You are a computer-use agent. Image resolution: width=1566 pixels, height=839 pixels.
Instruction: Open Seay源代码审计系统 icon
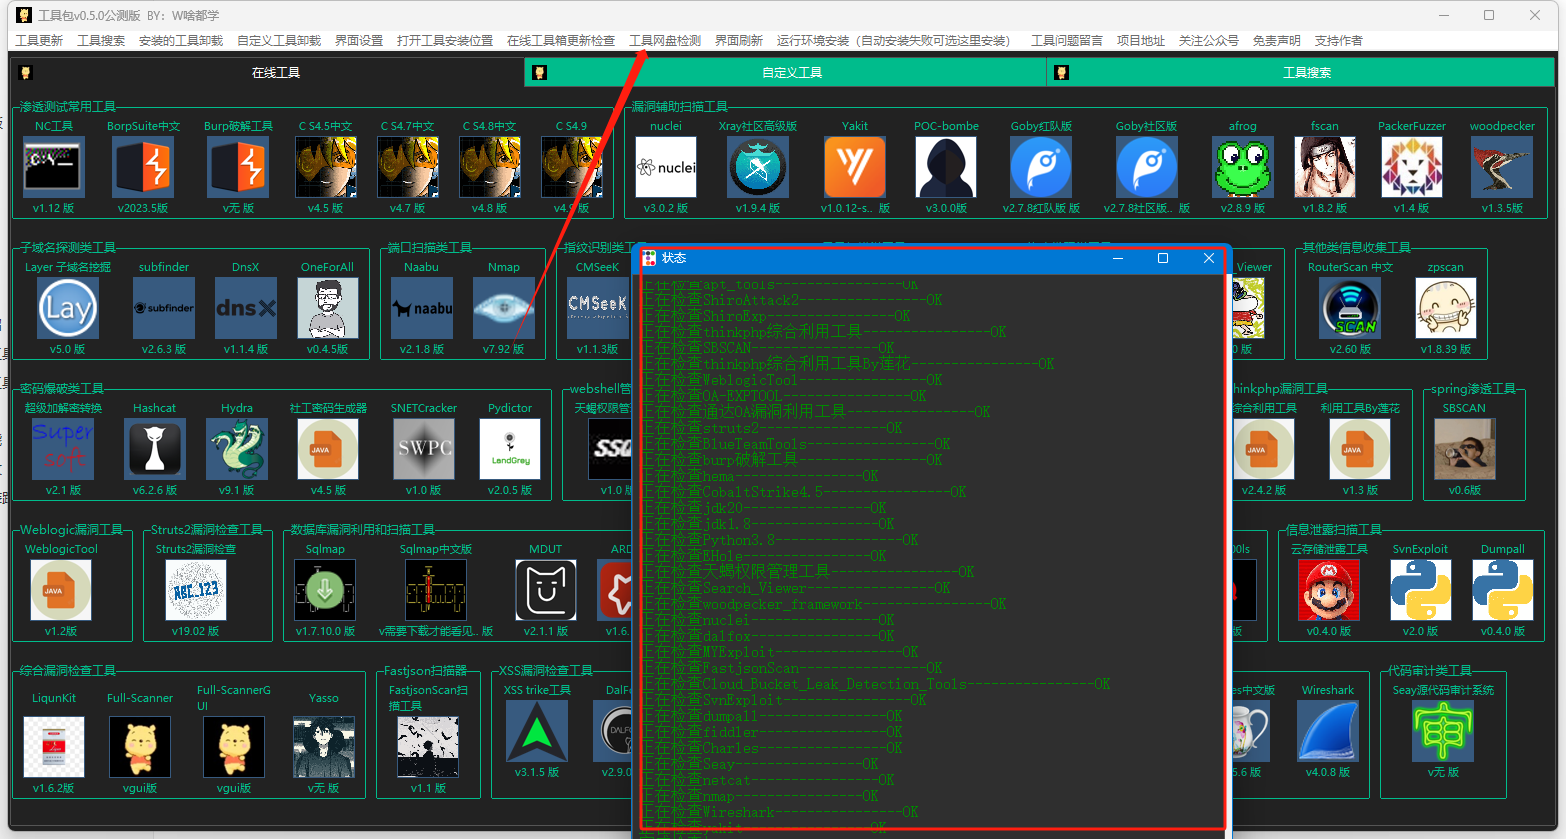click(1443, 731)
